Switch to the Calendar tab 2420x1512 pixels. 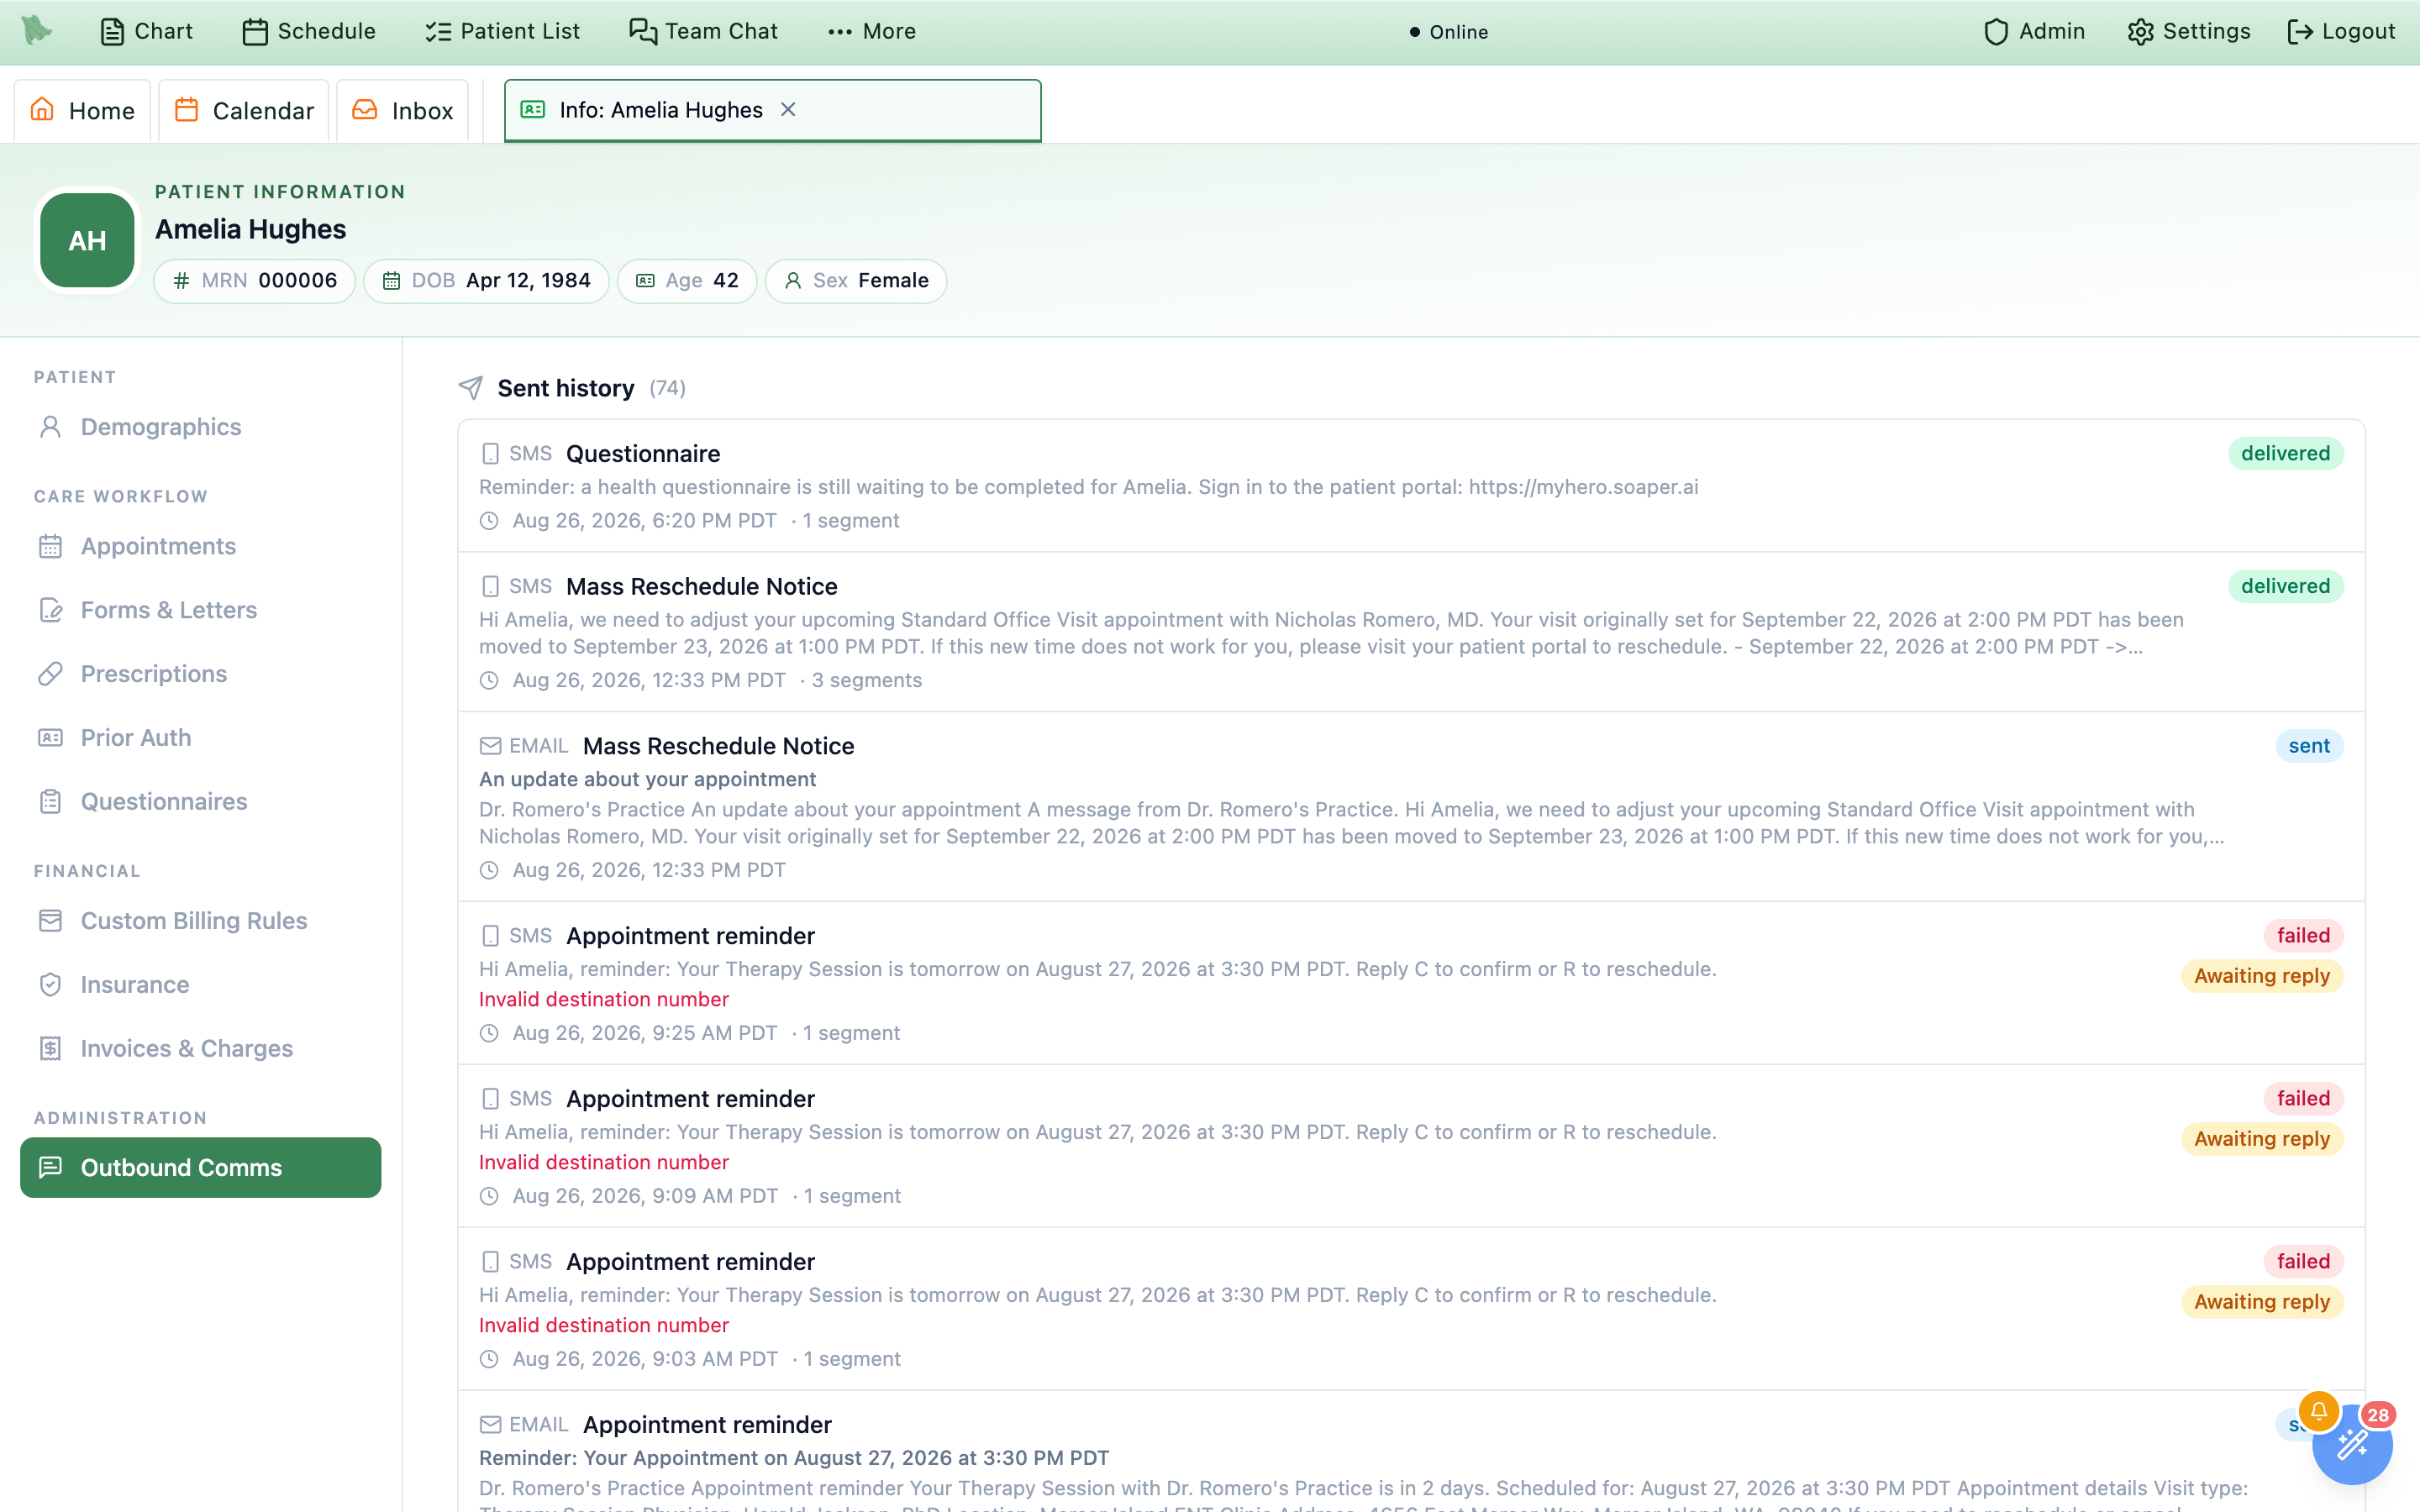pyautogui.click(x=244, y=110)
